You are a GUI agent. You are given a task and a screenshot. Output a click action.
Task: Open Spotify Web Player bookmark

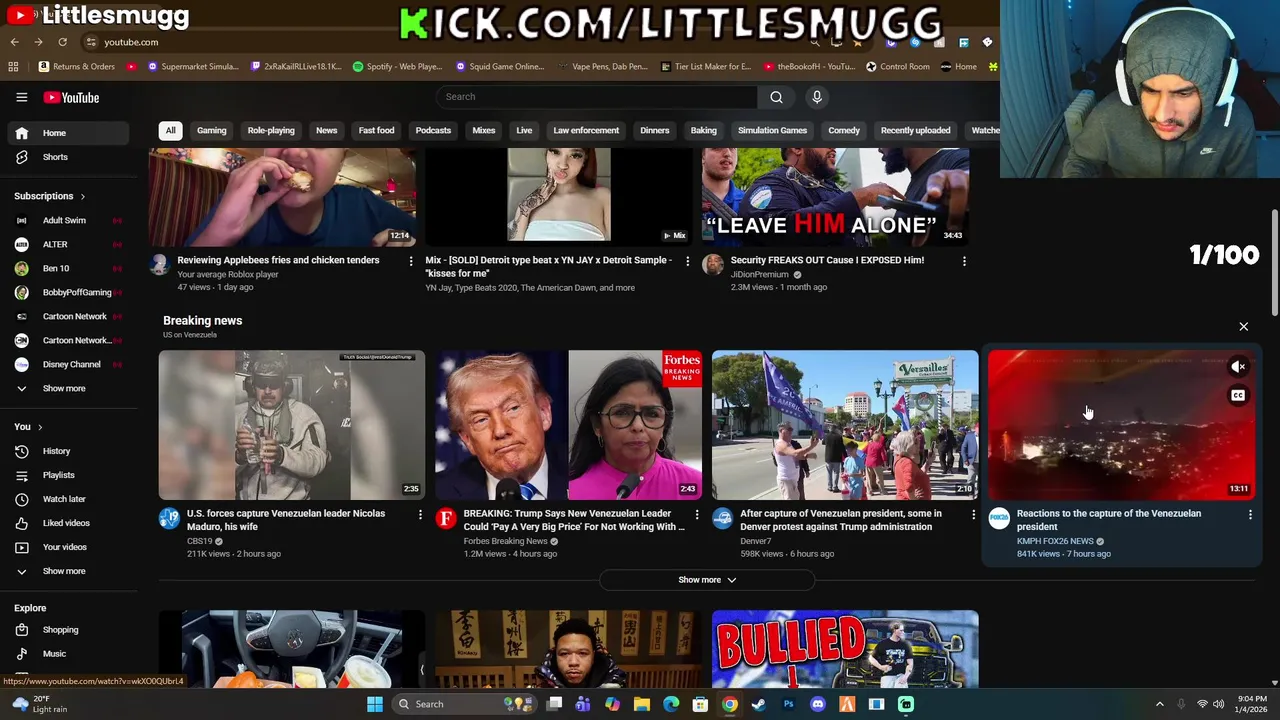pyautogui.click(x=398, y=67)
